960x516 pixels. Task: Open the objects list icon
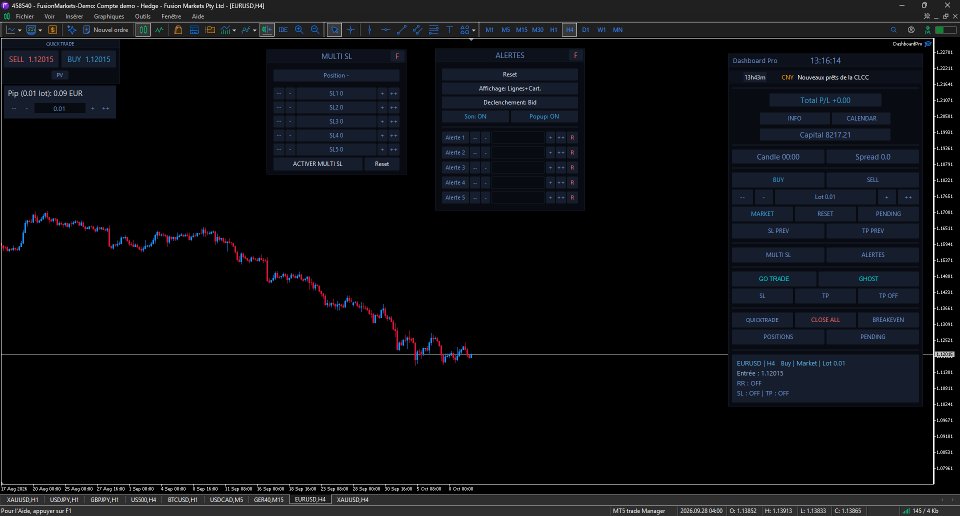[x=246, y=29]
